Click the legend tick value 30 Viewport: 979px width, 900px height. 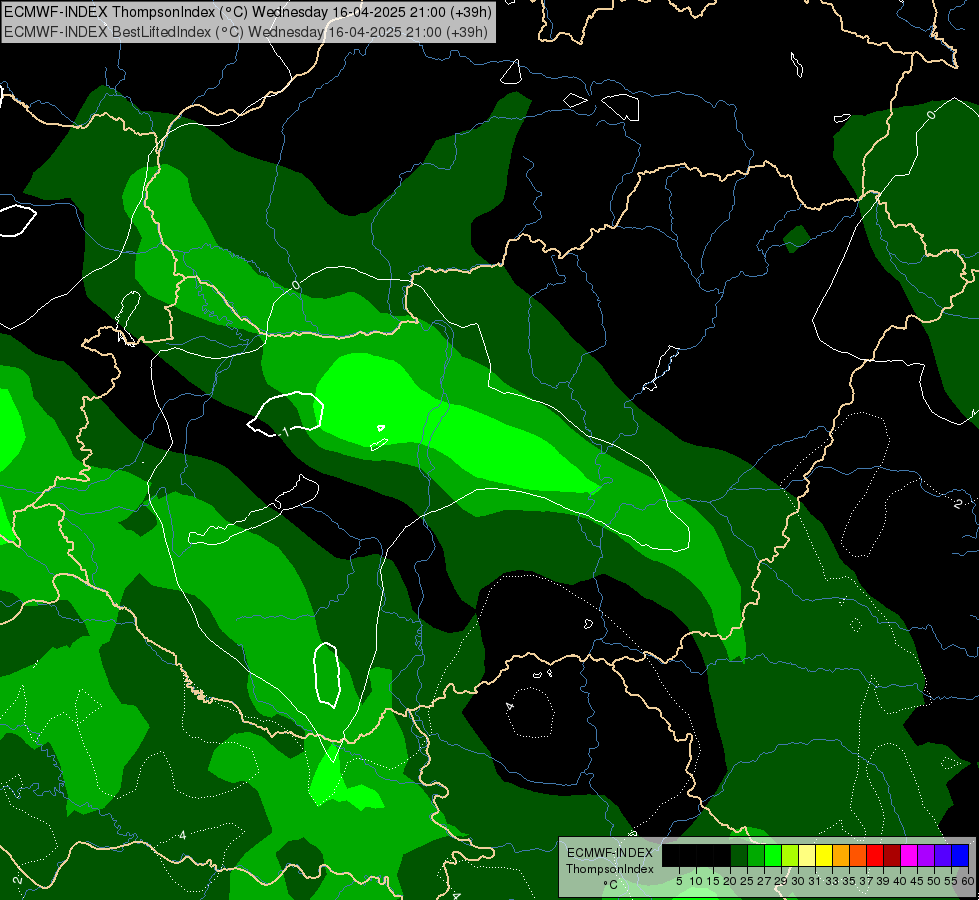click(798, 881)
